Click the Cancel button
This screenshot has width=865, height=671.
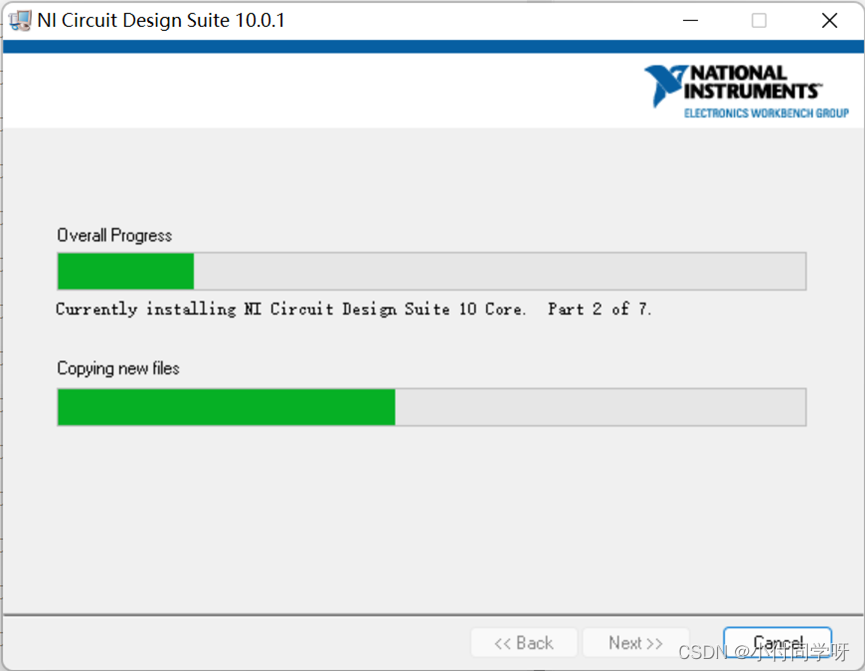[x=777, y=642]
